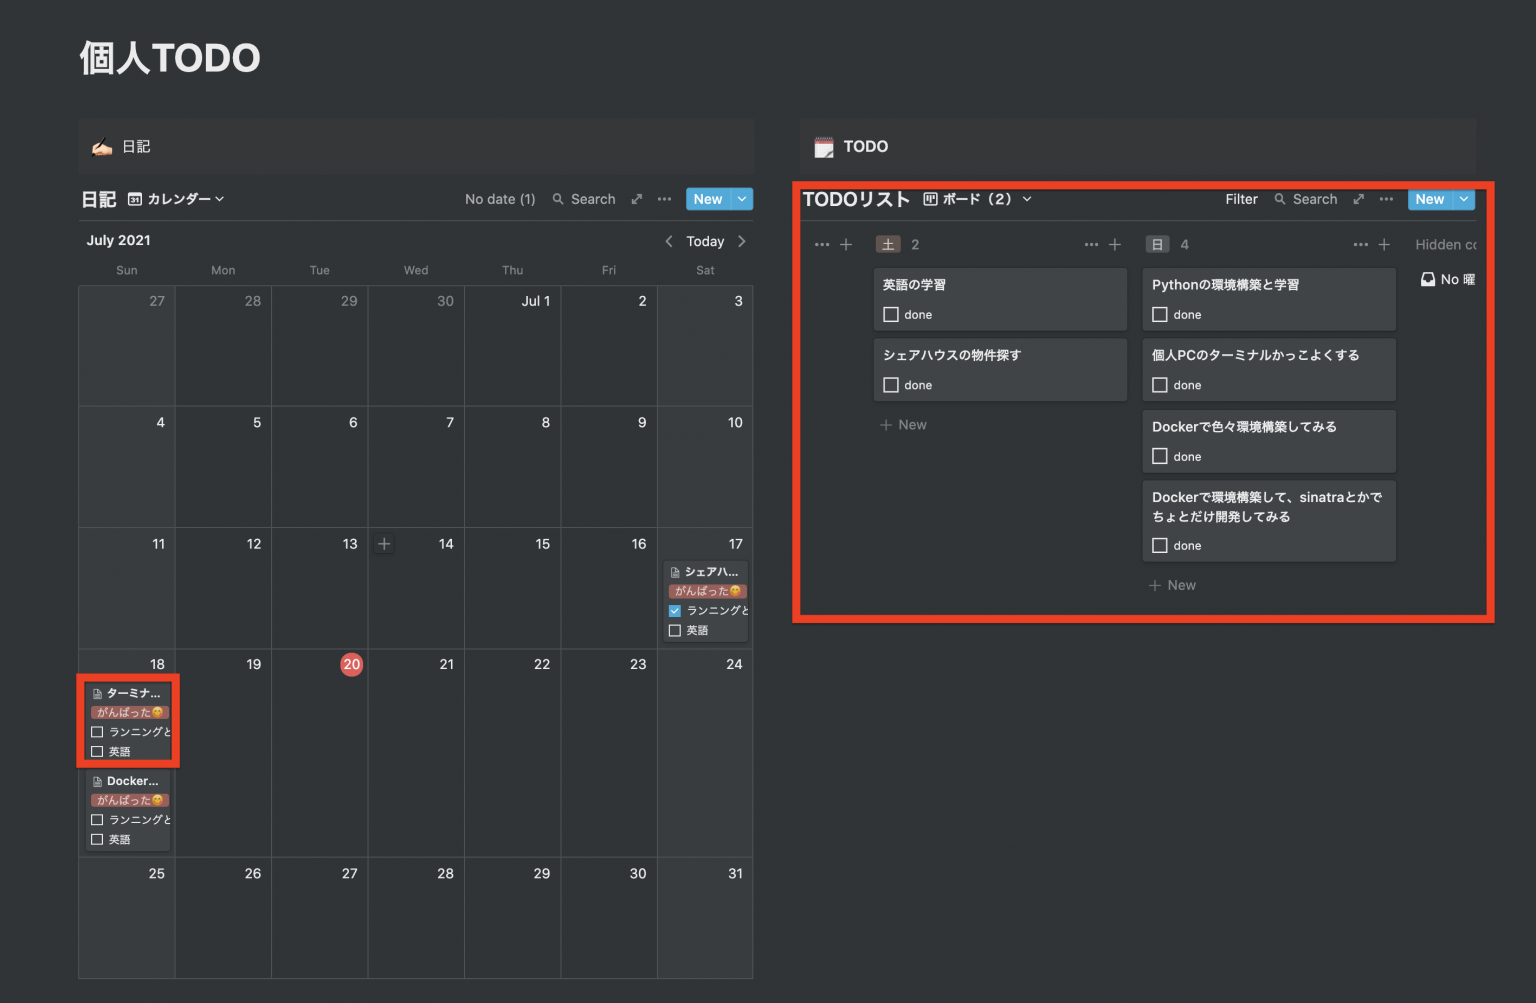Viewport: 1536px width, 1003px height.
Task: Click the calendar icon beside TODO
Action: click(823, 146)
